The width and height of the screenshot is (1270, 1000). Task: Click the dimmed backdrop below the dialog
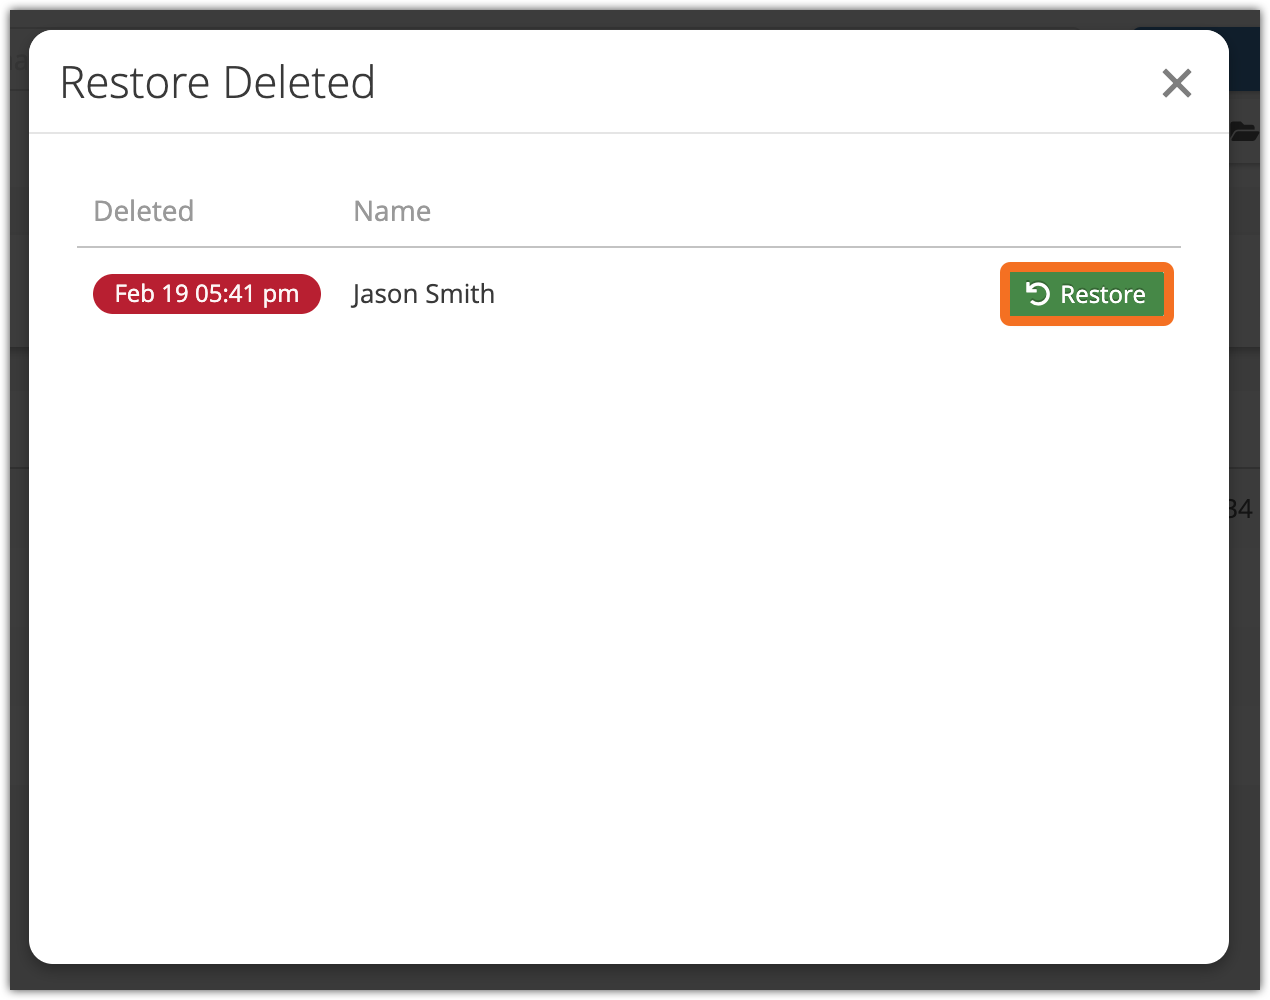pyautogui.click(x=628, y=978)
